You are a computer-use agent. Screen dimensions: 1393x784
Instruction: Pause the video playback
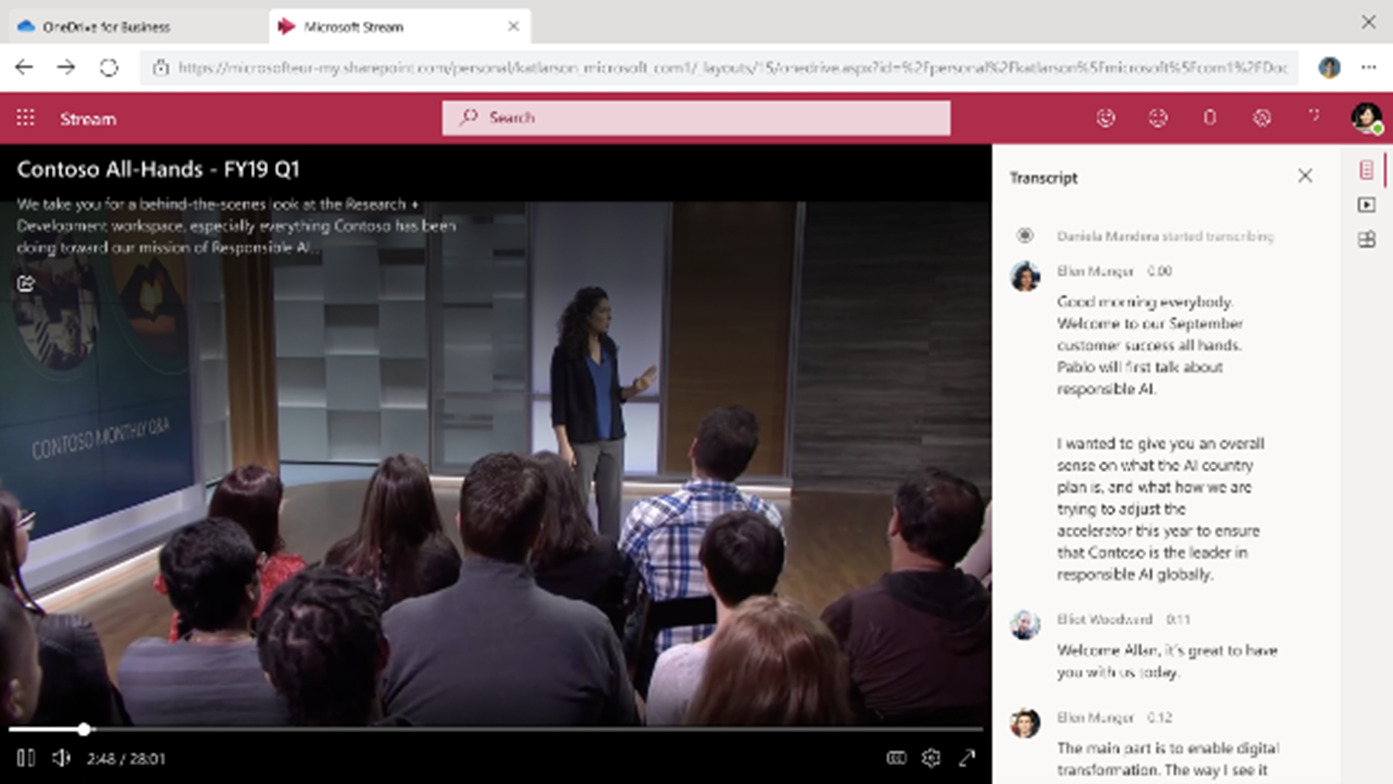26,758
